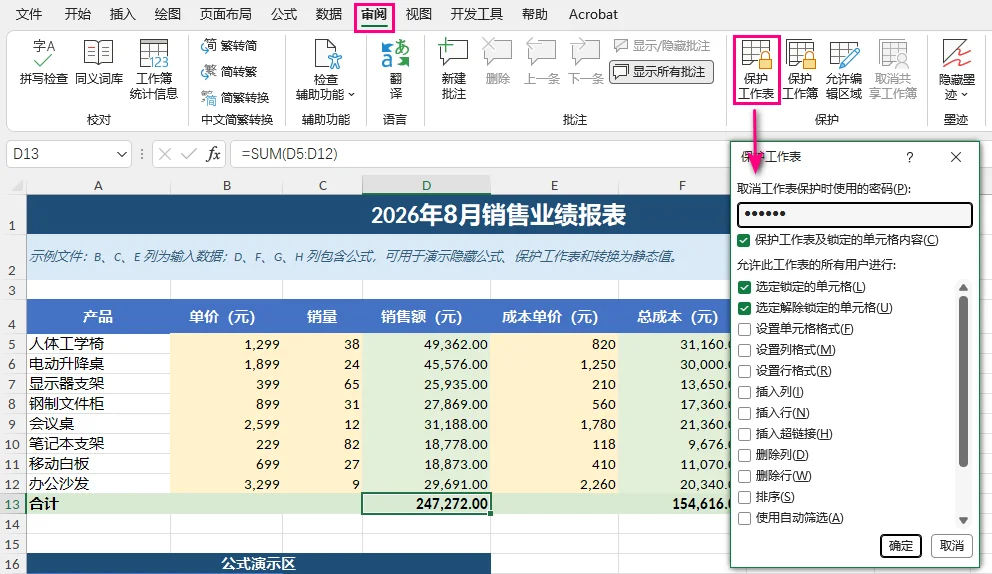Enable 设置单元格格式 permission
The image size is (992, 574).
coord(745,329)
